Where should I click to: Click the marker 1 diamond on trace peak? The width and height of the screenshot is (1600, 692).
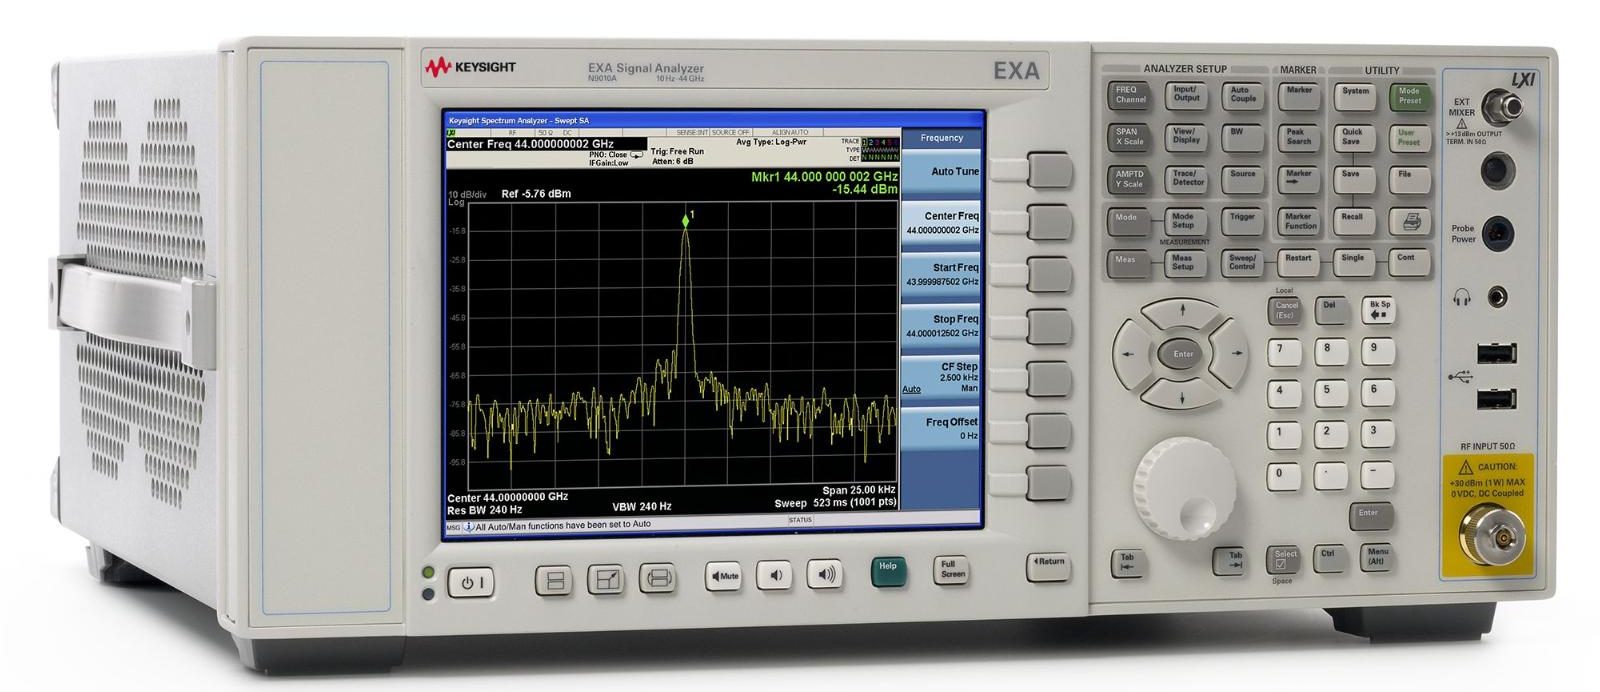click(686, 220)
